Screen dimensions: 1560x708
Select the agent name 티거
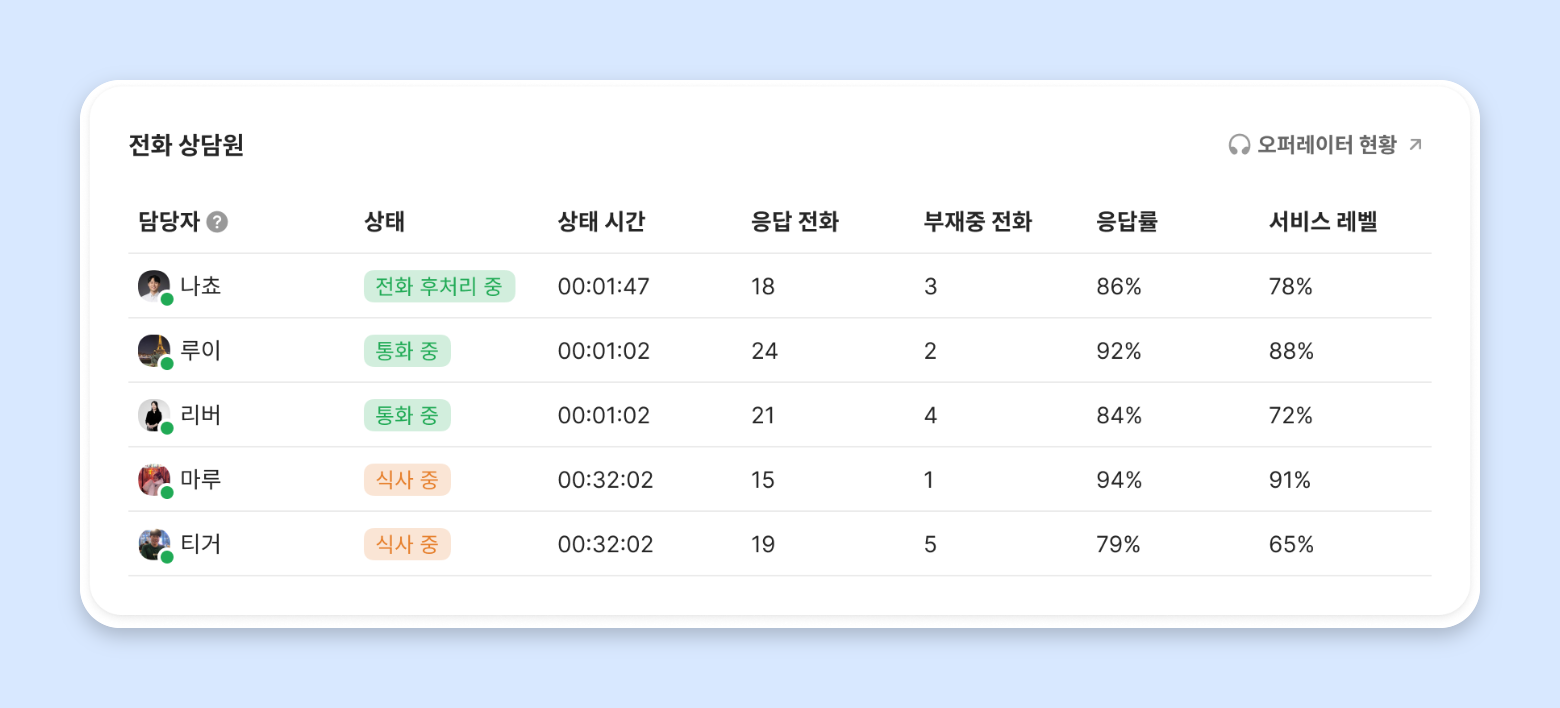201,544
